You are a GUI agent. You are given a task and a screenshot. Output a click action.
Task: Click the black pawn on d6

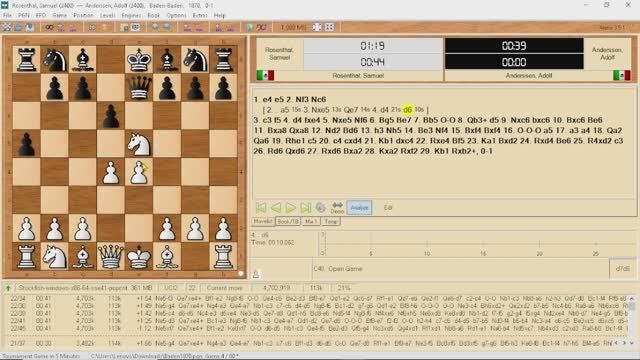coord(111,116)
